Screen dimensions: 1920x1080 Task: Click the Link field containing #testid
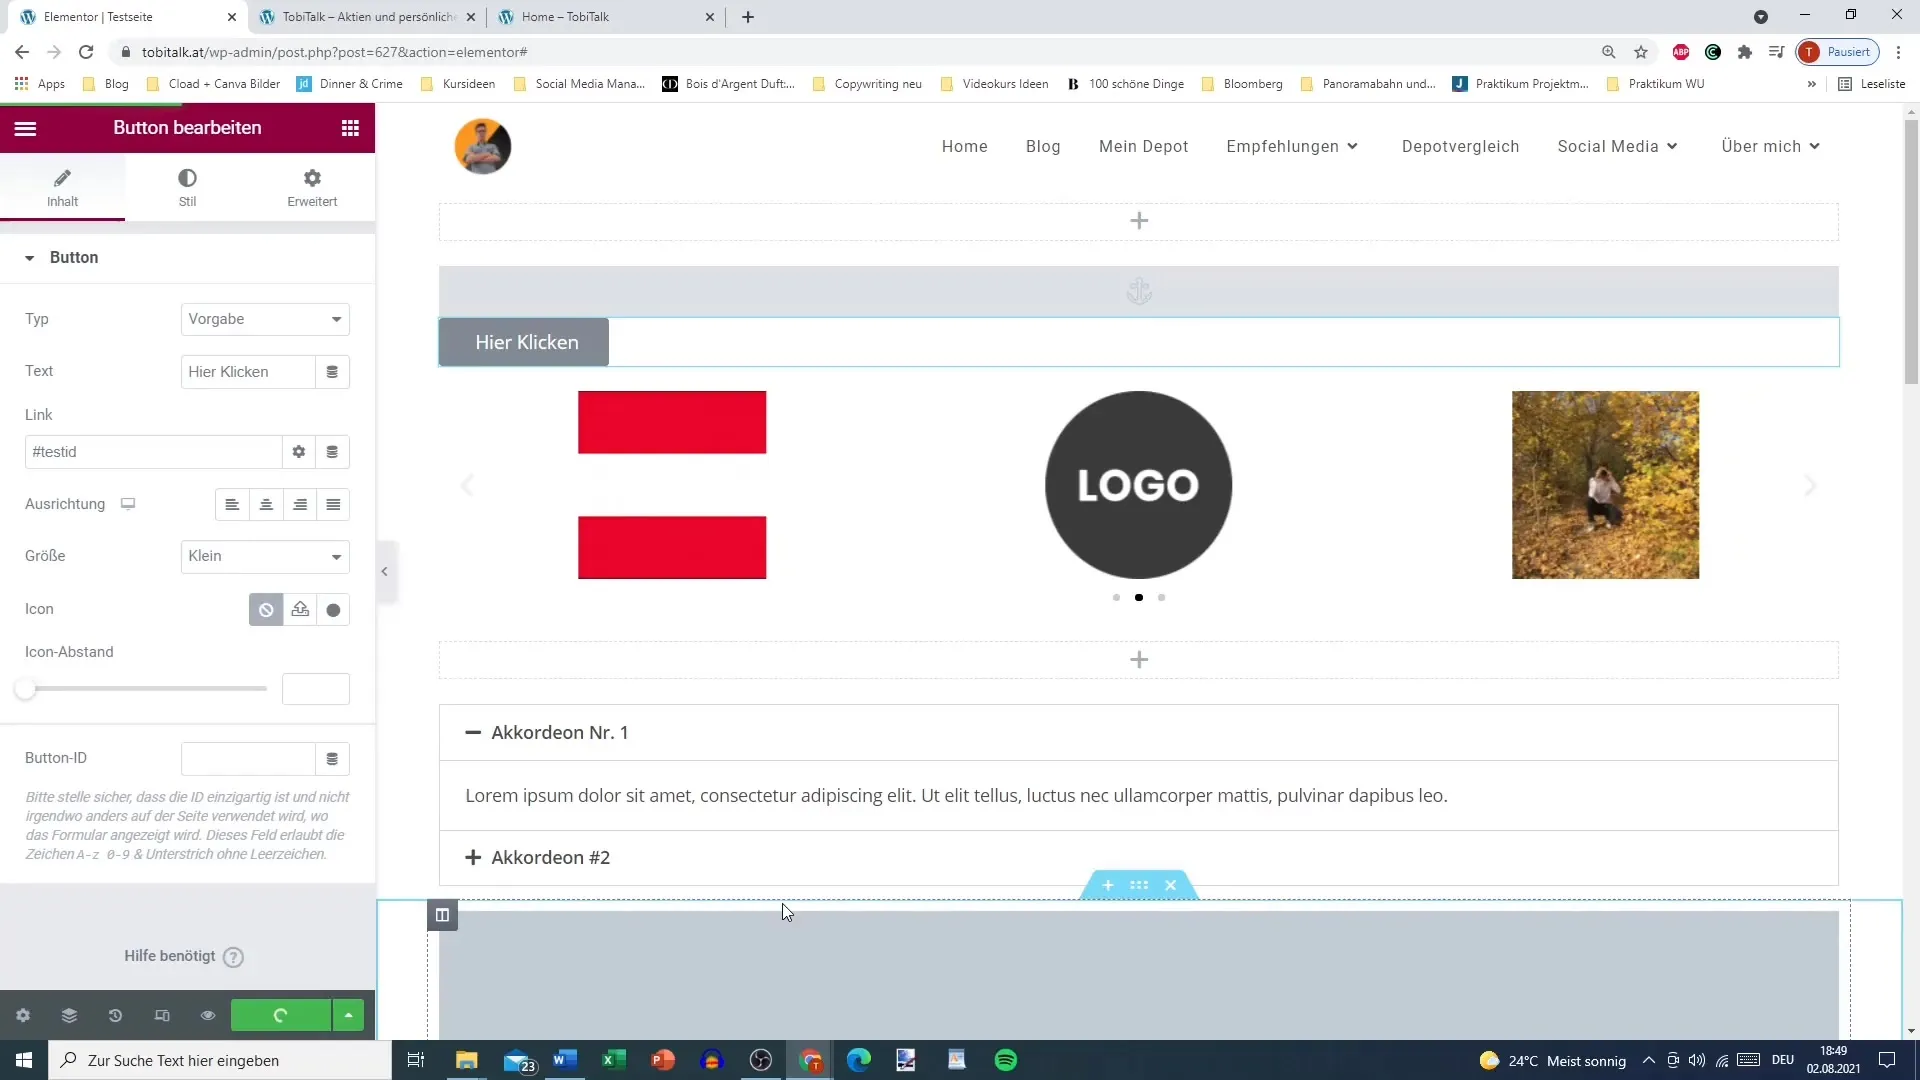pyautogui.click(x=153, y=452)
